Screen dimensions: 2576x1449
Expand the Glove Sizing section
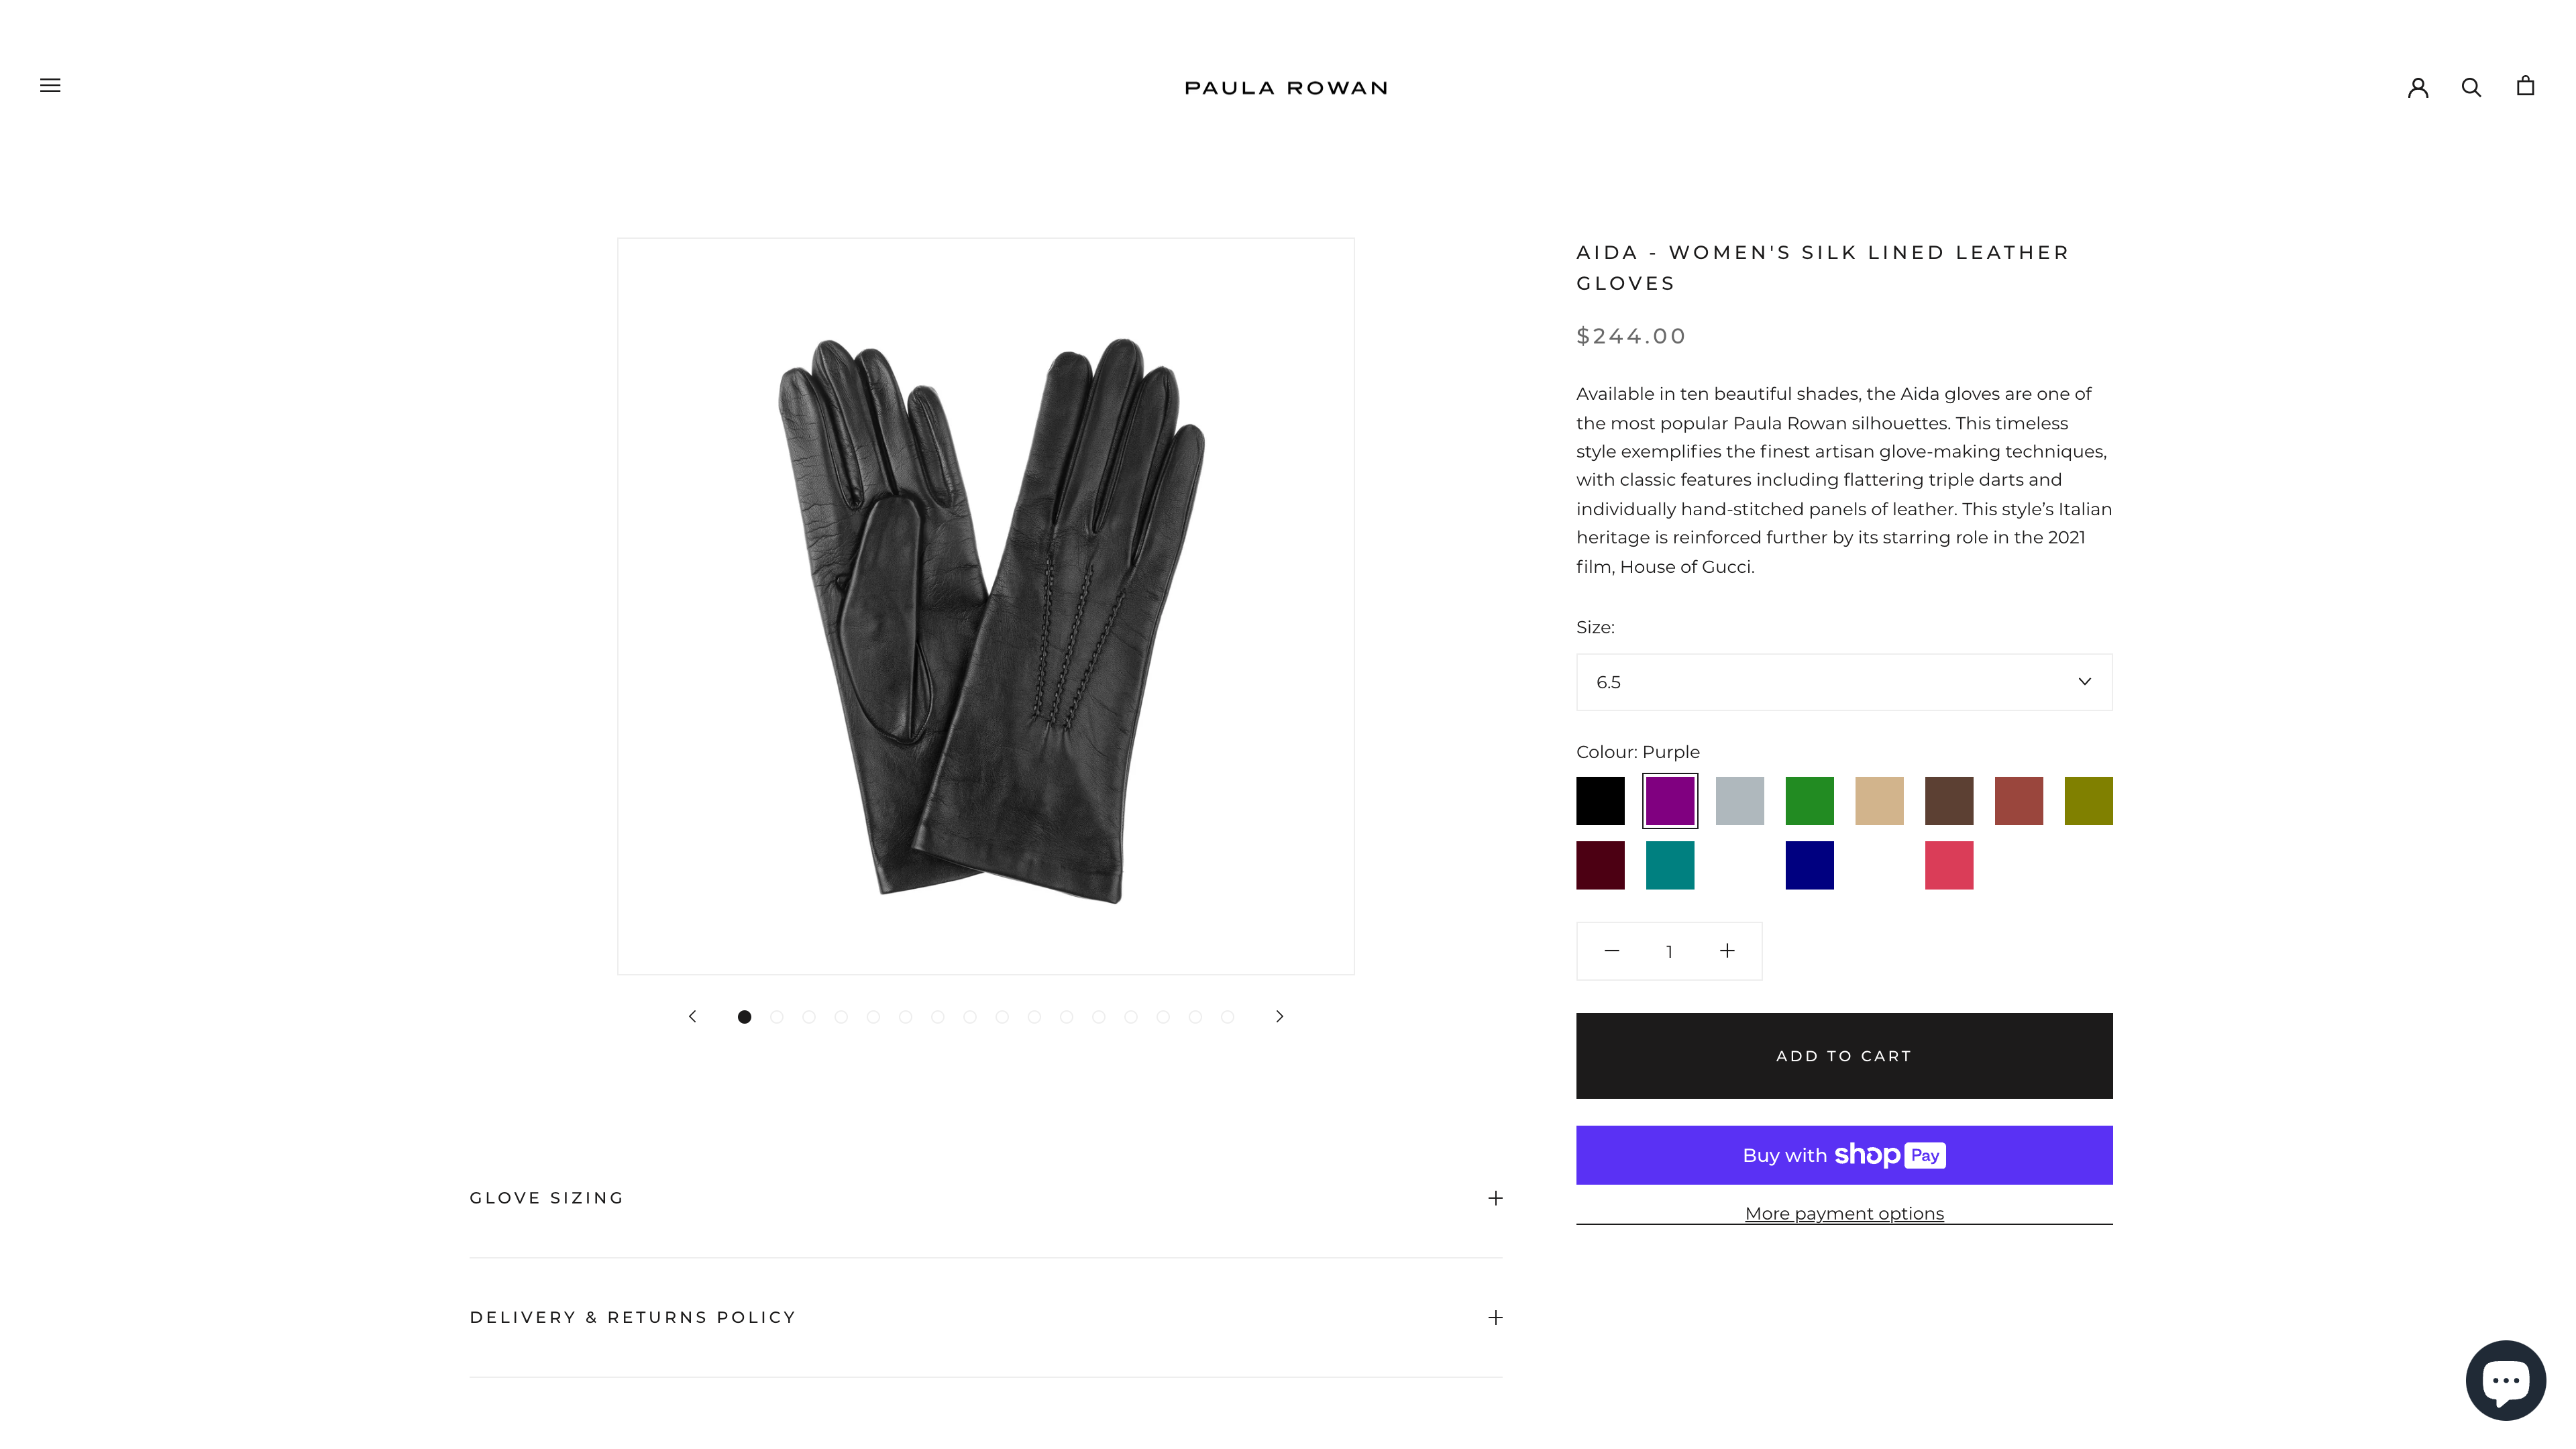click(985, 1198)
